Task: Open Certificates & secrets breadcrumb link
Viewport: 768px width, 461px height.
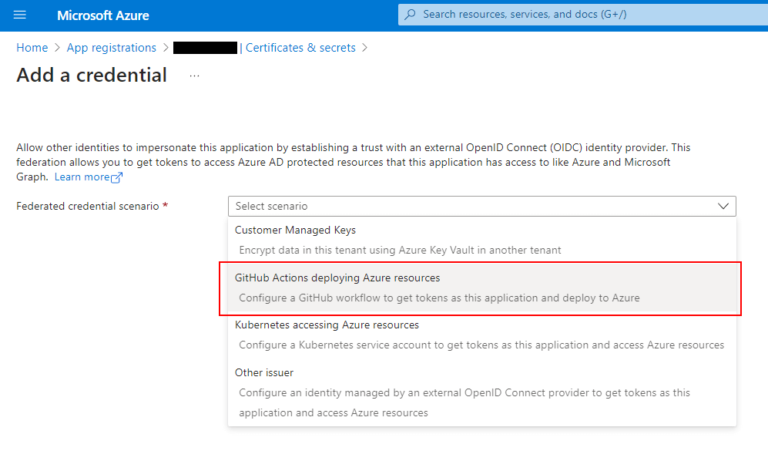Action: [x=301, y=48]
